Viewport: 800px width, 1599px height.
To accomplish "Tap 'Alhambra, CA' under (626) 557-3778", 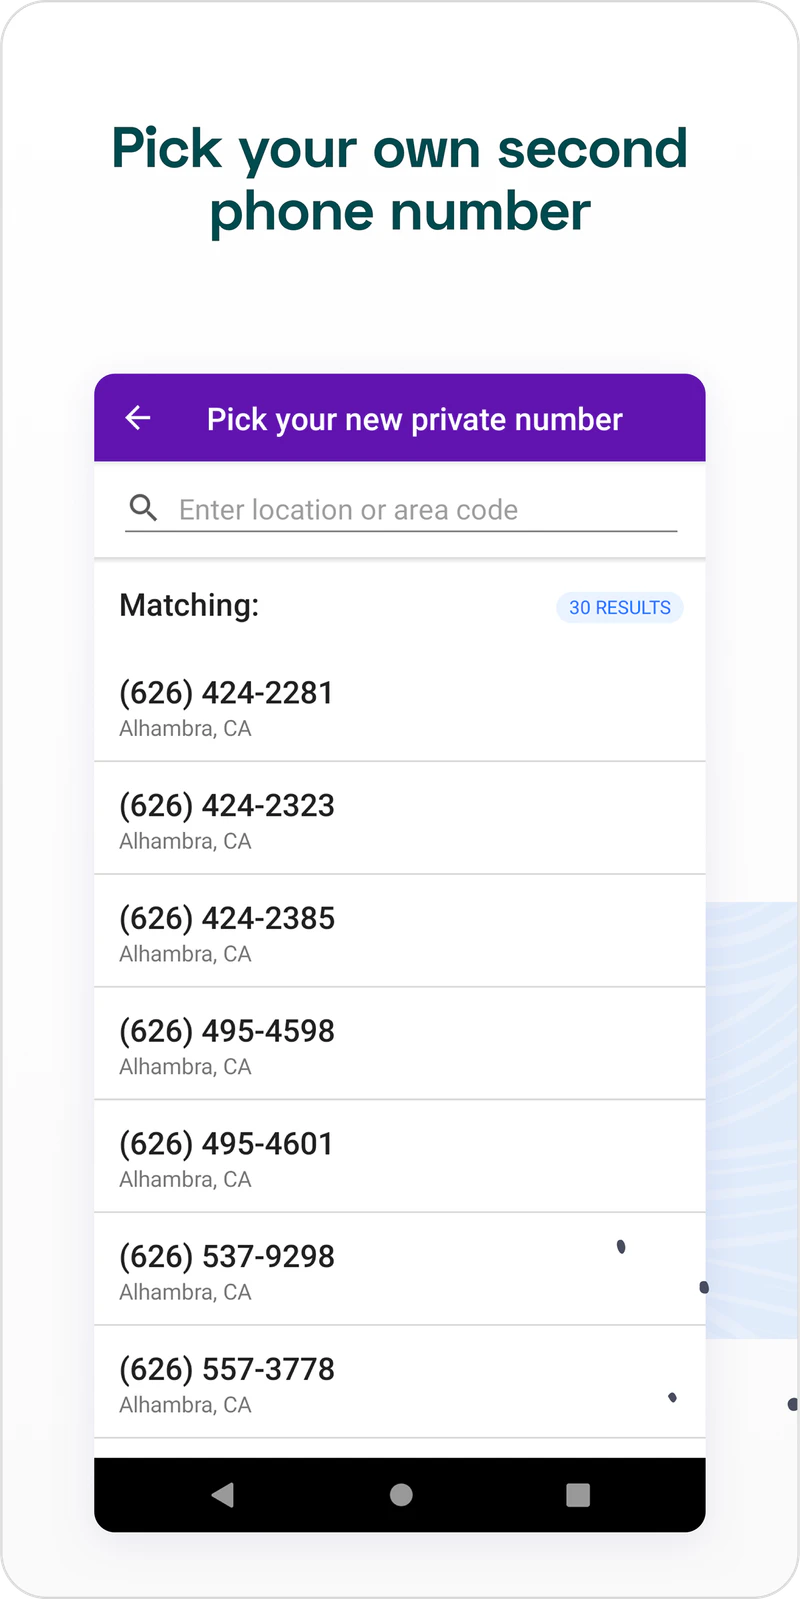I will (185, 1406).
